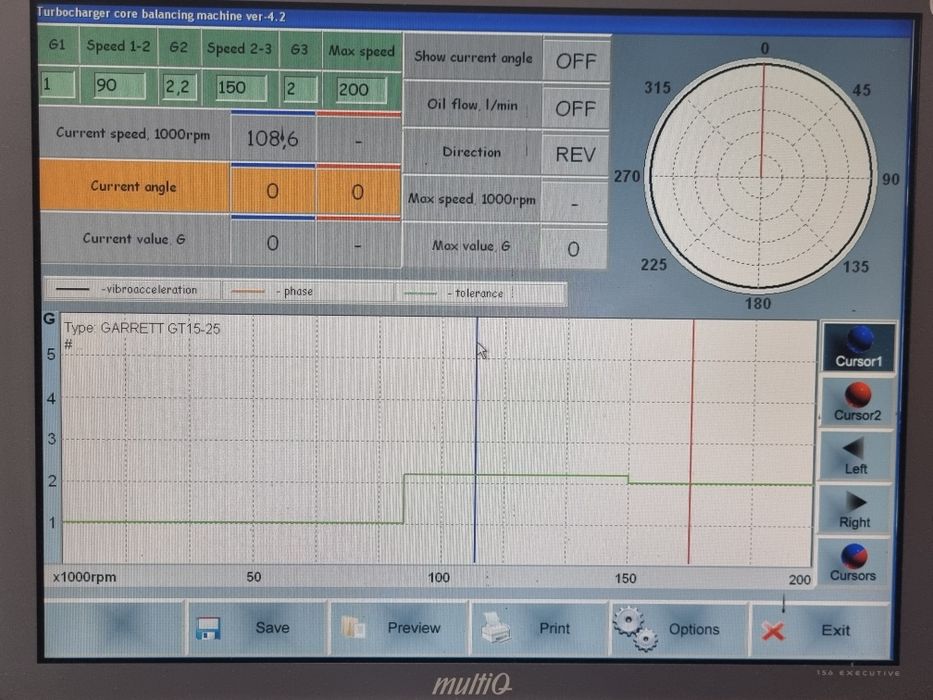Click the blue Current angle value 0
The width and height of the screenshot is (933, 700).
pos(272,191)
